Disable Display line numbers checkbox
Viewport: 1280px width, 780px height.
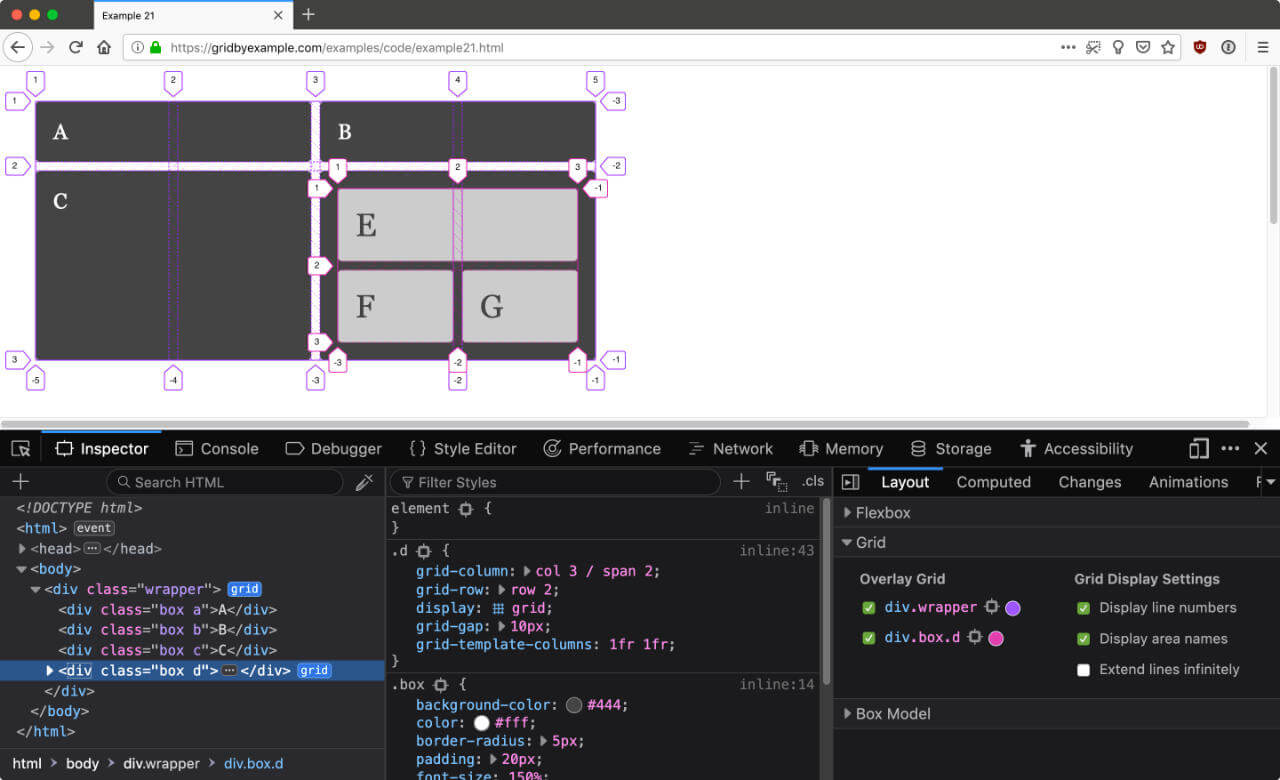[1083, 608]
